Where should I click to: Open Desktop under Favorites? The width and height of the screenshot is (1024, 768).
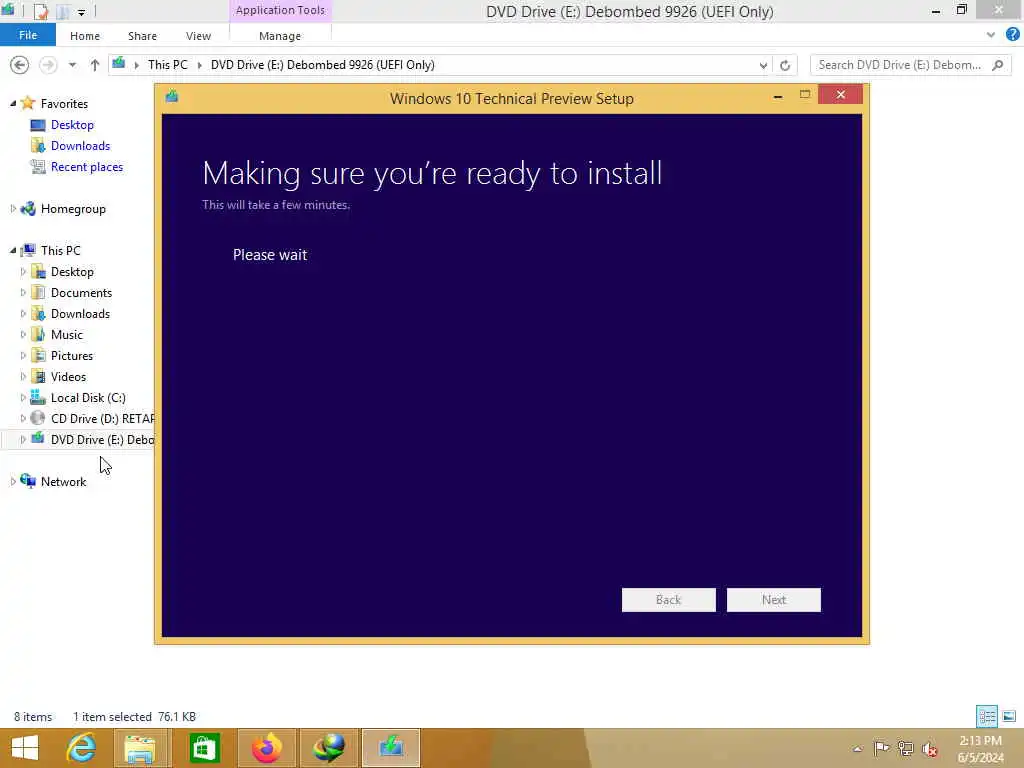click(72, 125)
